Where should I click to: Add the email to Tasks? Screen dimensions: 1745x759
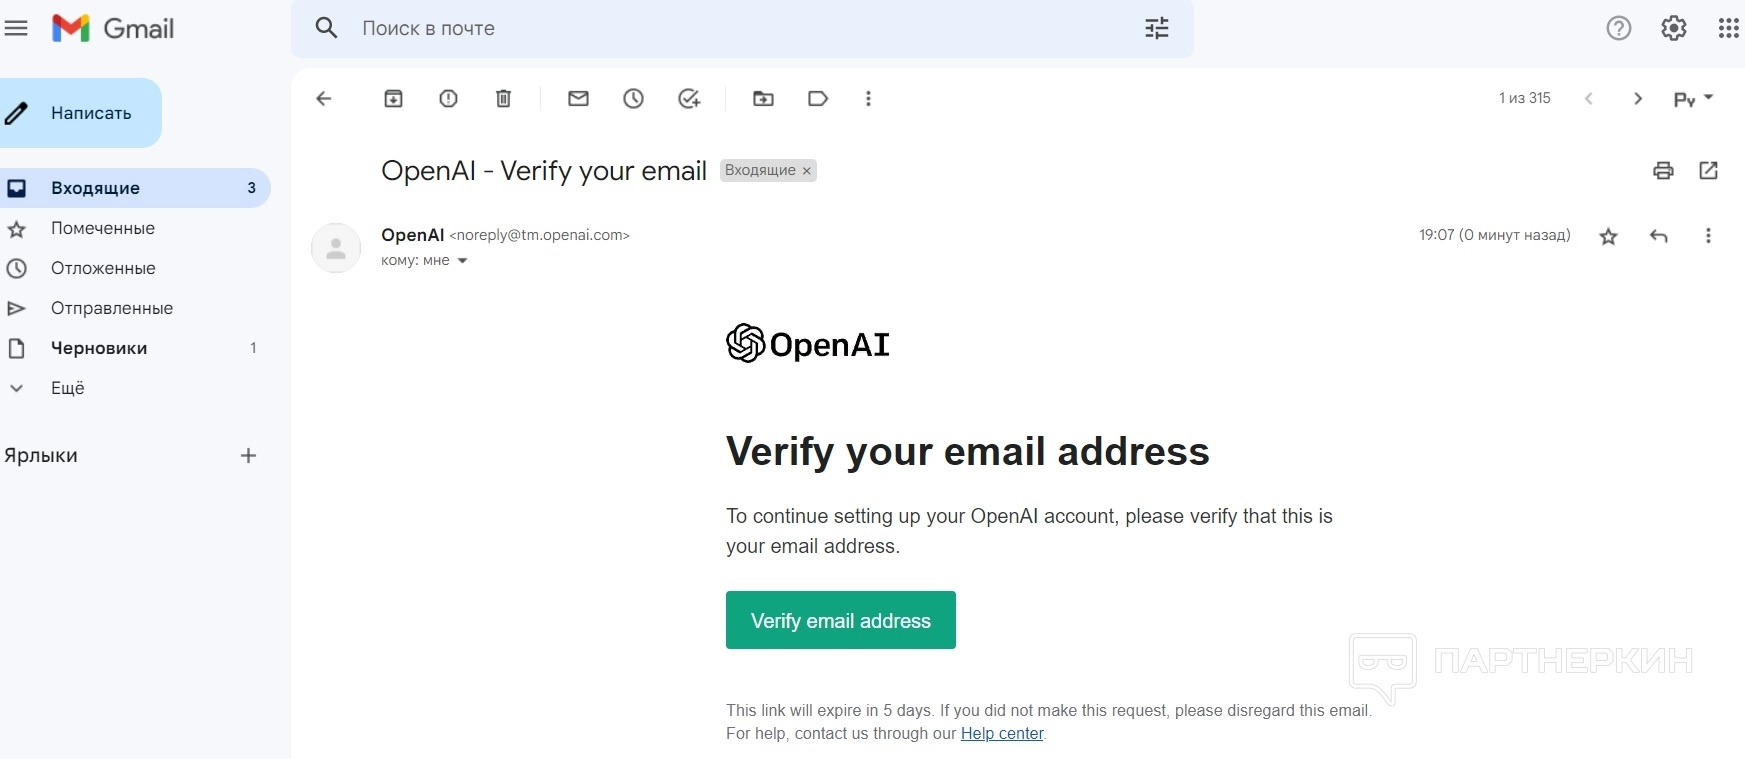(x=689, y=98)
